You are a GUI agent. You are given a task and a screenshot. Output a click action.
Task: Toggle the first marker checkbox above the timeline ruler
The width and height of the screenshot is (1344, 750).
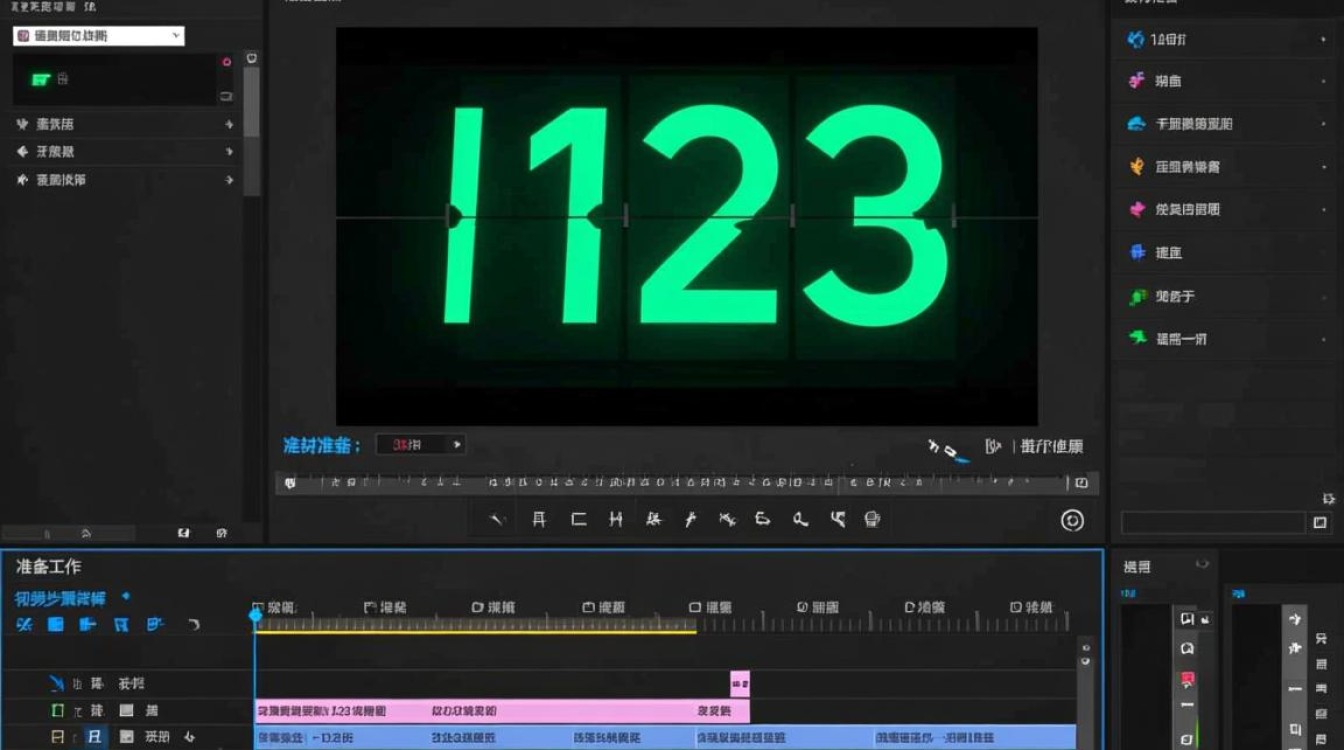(258, 607)
